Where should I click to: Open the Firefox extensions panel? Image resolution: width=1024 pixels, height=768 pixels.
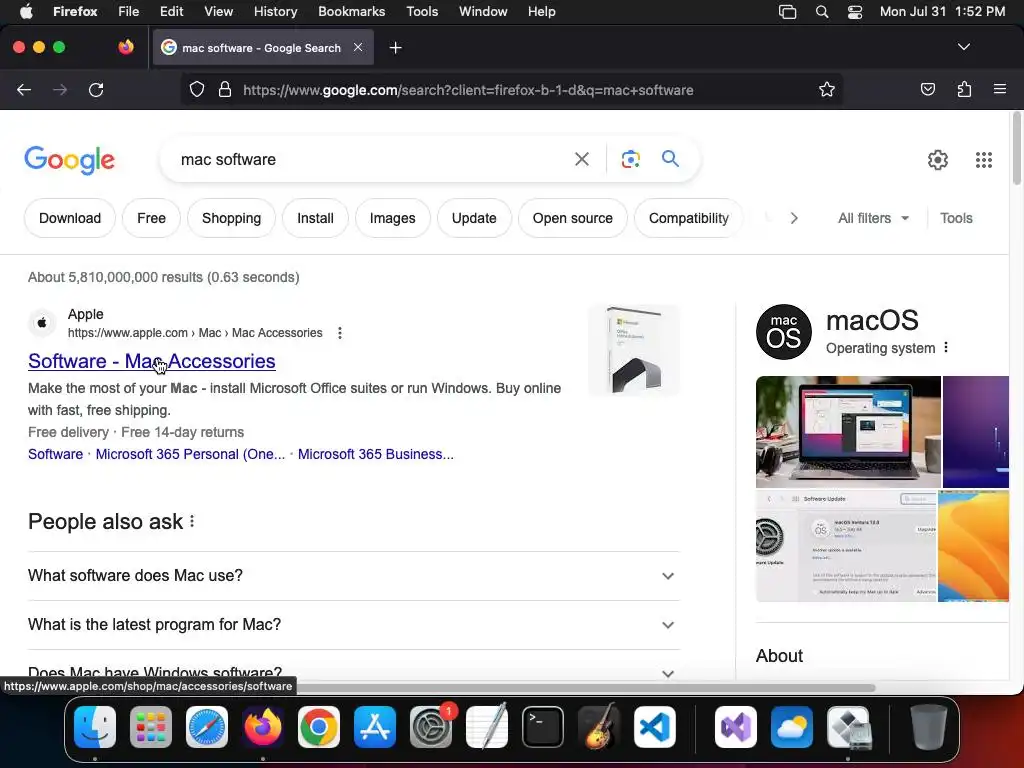click(x=964, y=90)
